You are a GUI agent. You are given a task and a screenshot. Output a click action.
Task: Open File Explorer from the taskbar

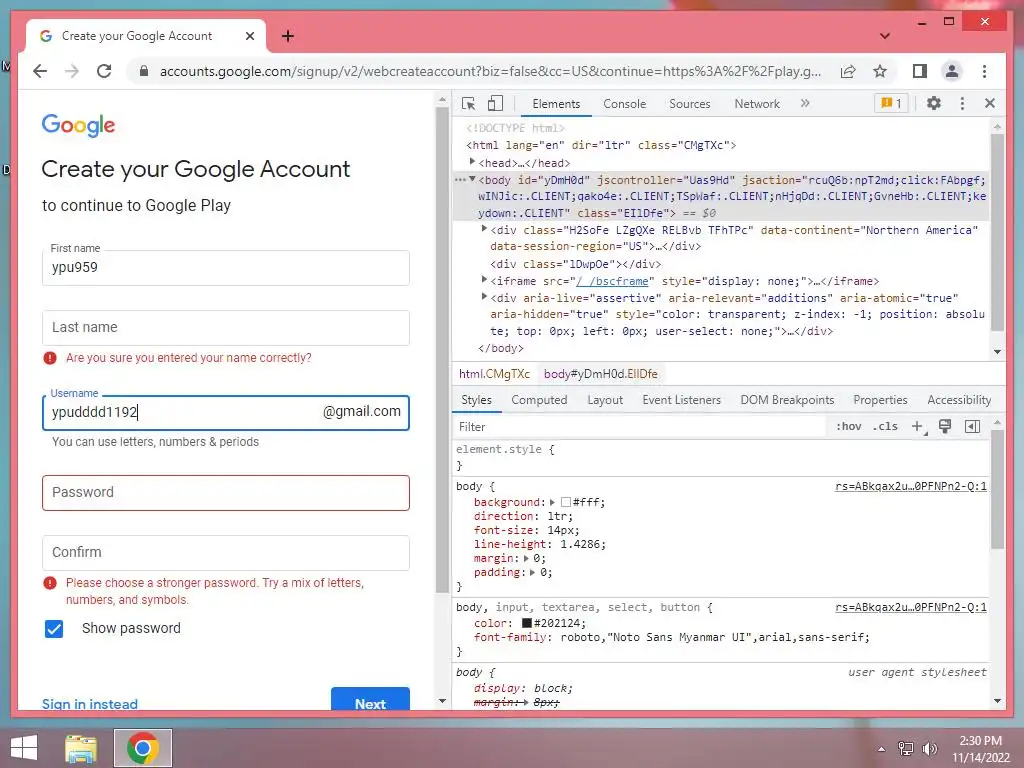point(81,748)
